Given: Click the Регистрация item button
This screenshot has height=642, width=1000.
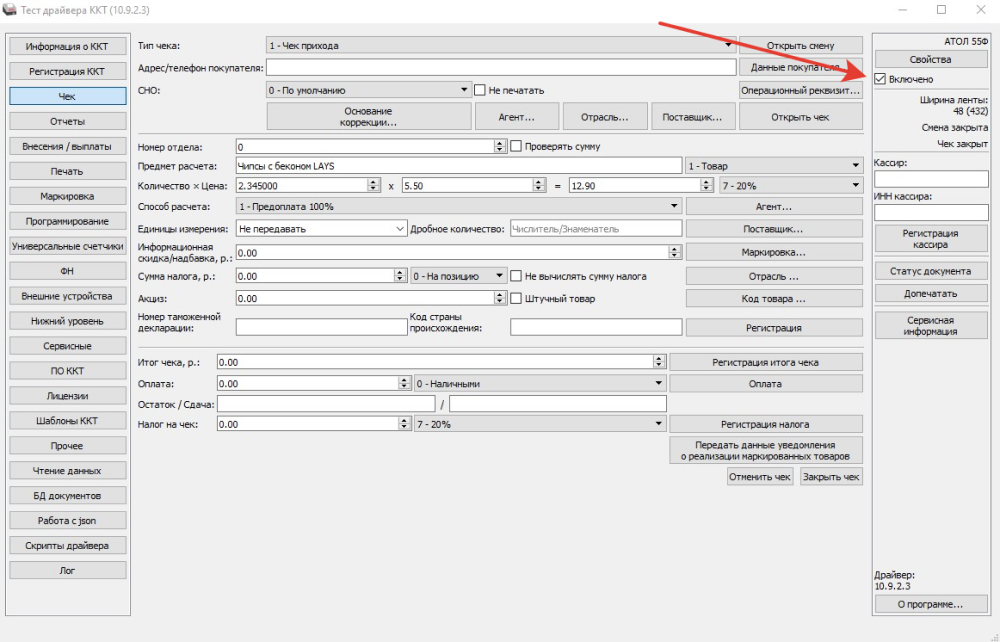Looking at the screenshot, I should (x=774, y=328).
